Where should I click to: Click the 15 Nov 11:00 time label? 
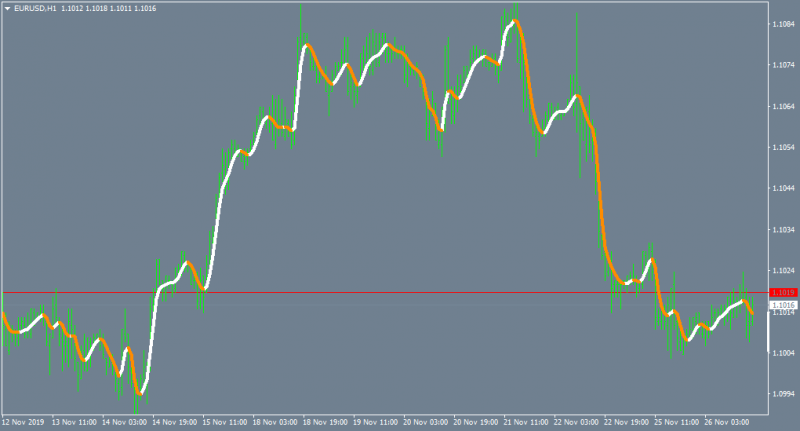[224, 422]
